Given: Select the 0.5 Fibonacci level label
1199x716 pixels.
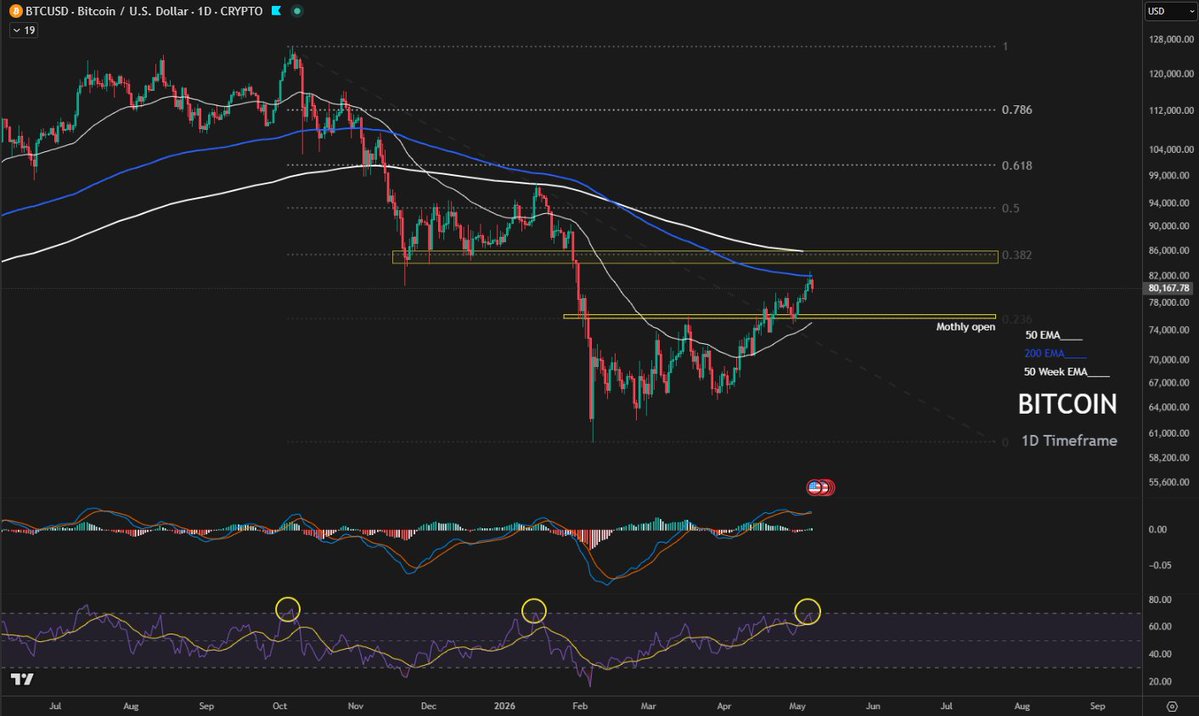Looking at the screenshot, I should tap(1011, 208).
